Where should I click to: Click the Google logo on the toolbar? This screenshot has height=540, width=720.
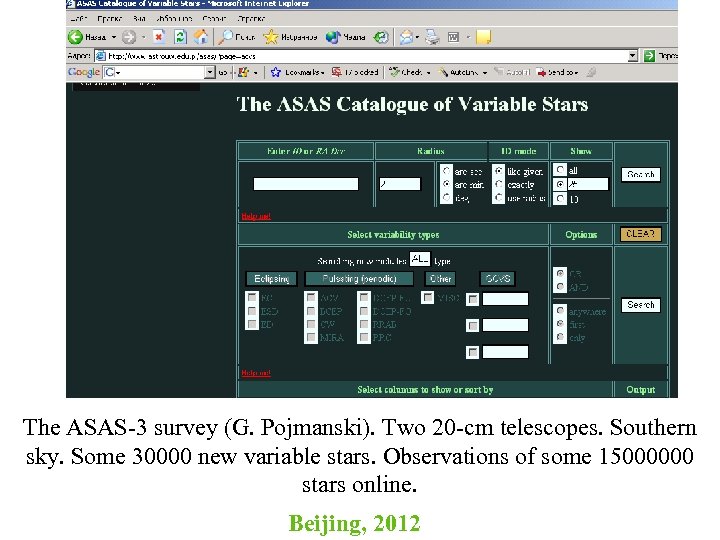pos(84,72)
